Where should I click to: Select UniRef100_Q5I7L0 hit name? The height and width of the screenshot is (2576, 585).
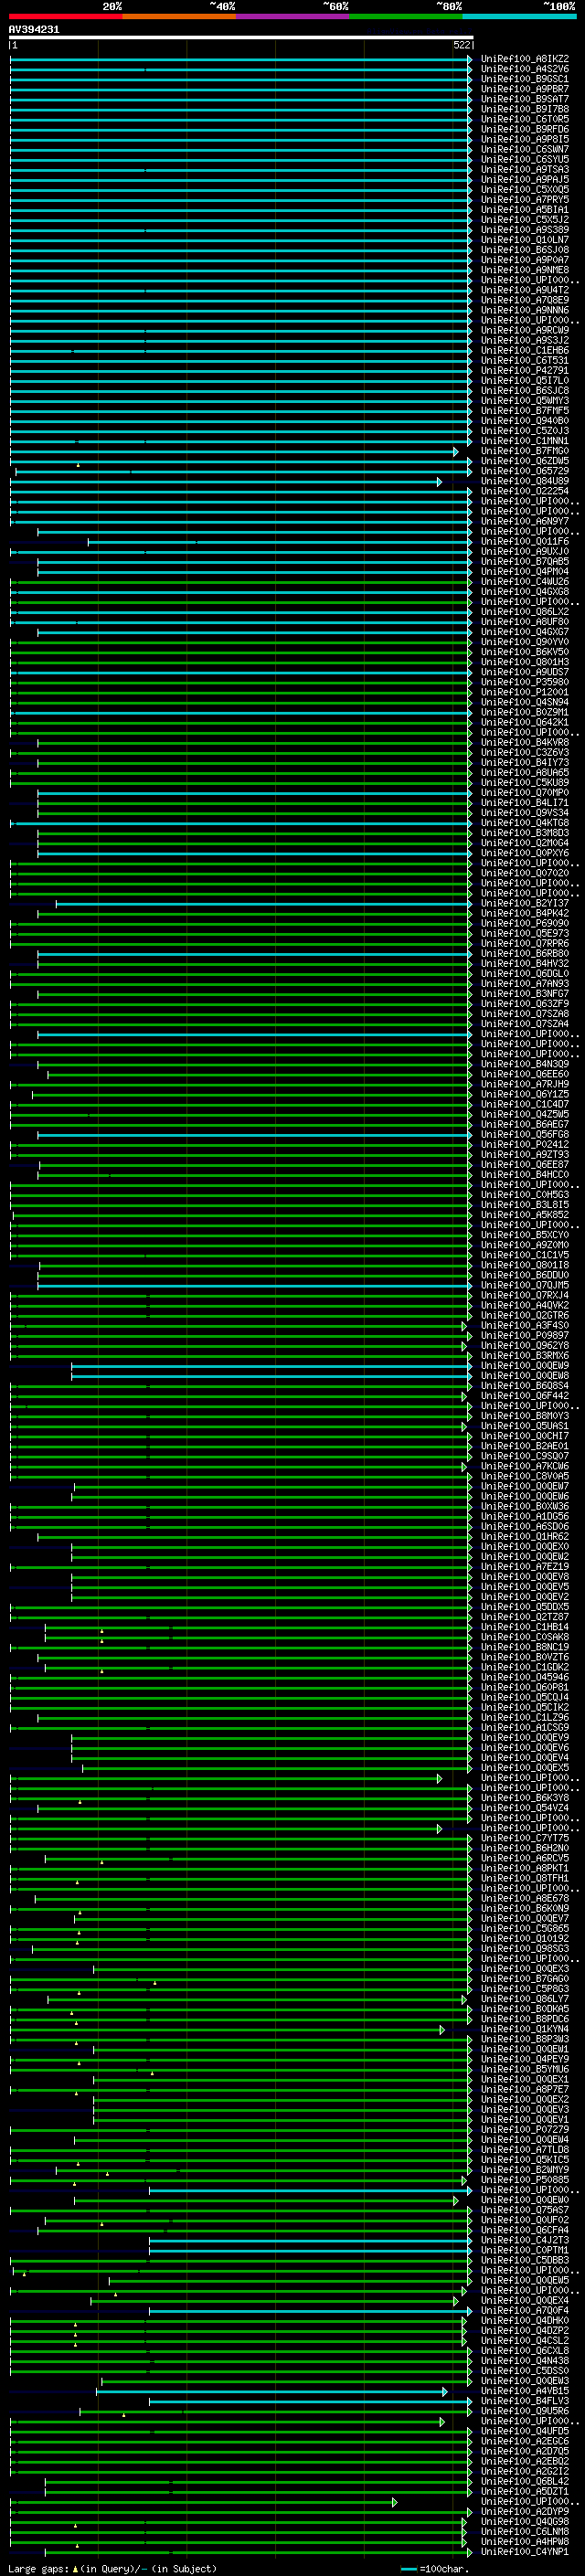[524, 381]
